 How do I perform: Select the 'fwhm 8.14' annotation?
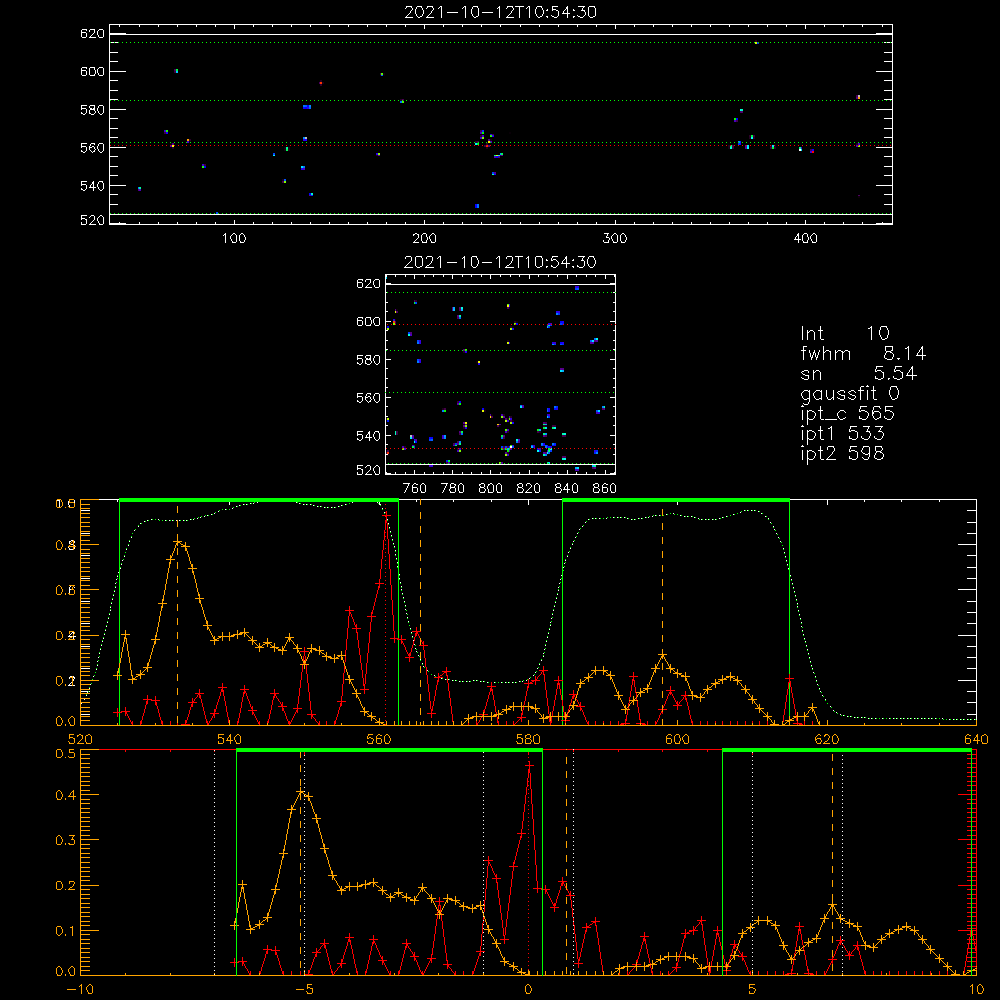863,353
